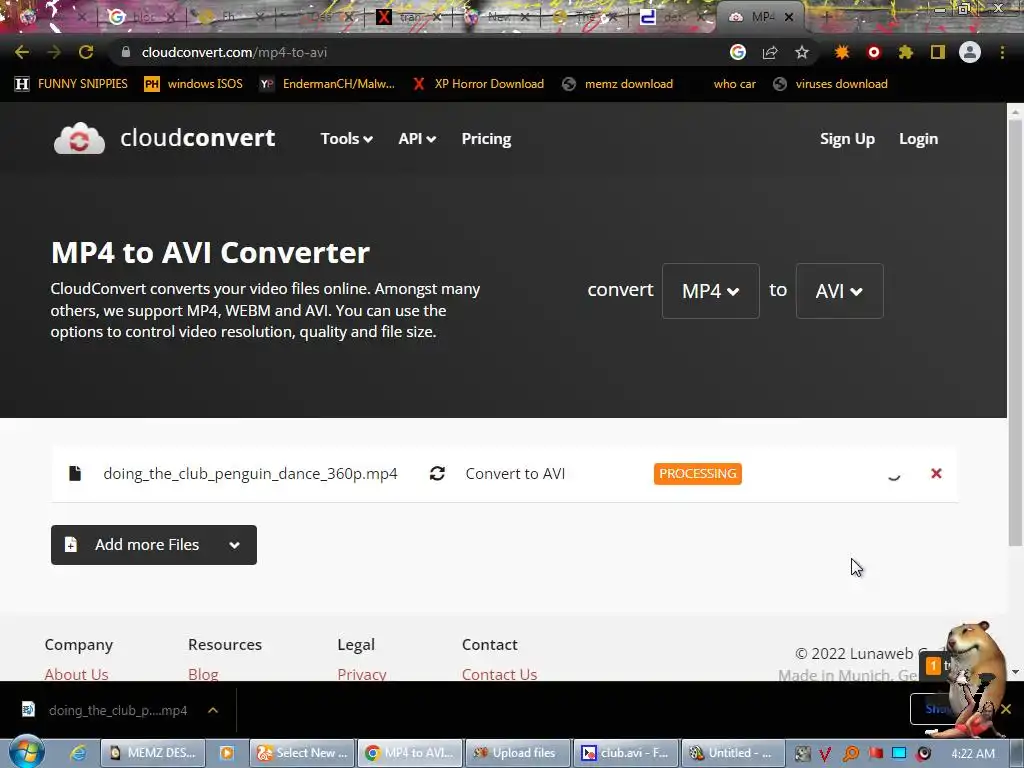
Task: Switch to MEMZ DES... taskbar window
Action: tap(153, 753)
